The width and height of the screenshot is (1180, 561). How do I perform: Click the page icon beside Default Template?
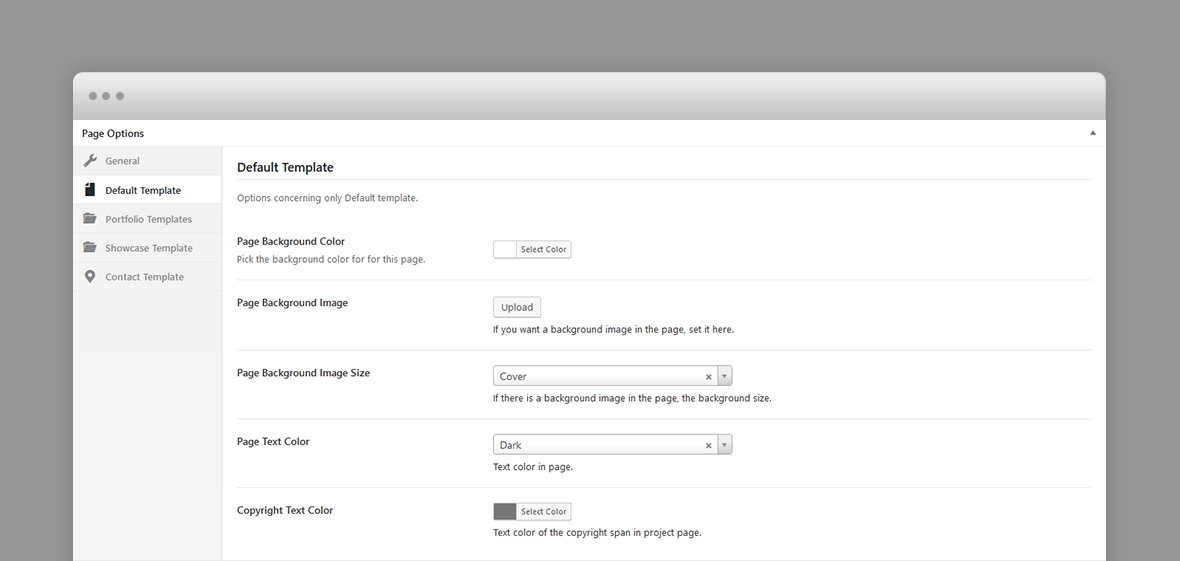(90, 190)
